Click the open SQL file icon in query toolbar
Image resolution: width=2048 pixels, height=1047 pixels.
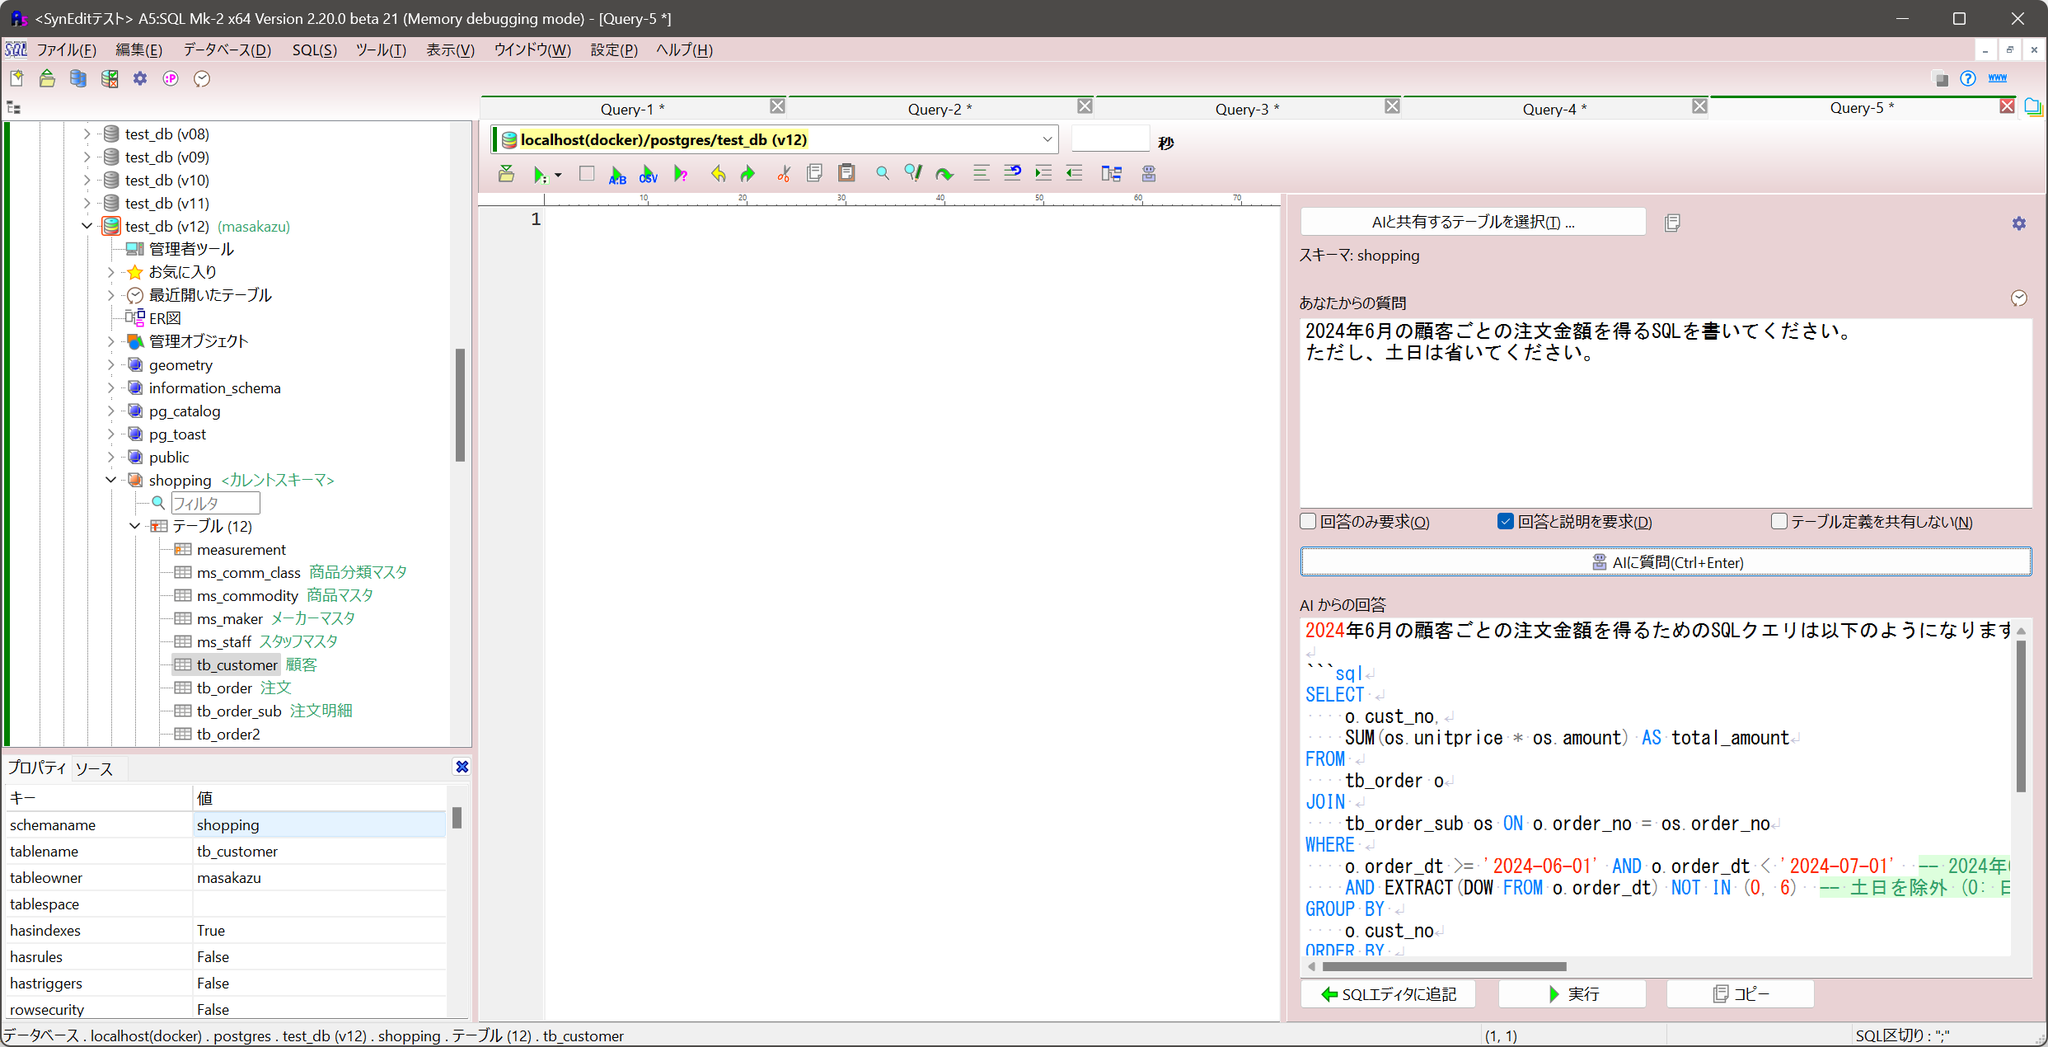coord(506,174)
